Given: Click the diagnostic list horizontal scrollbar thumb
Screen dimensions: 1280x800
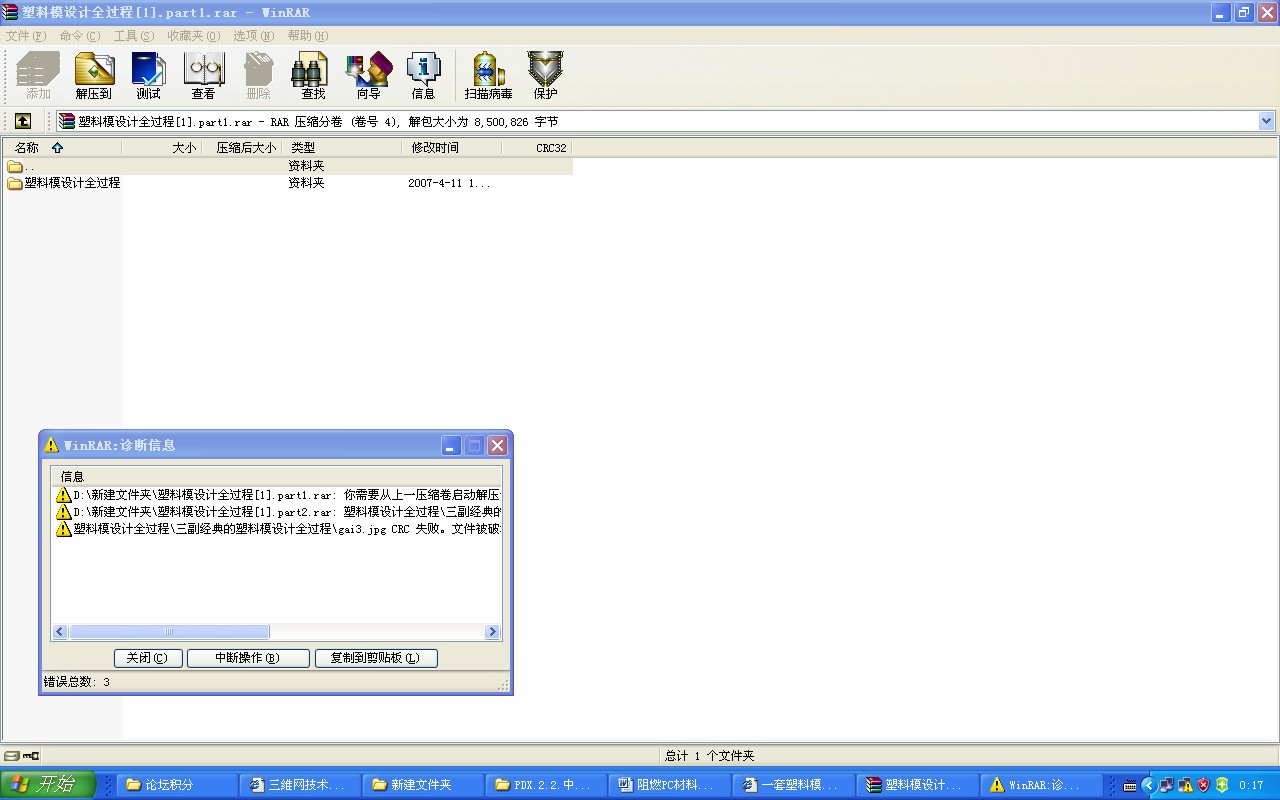Looking at the screenshot, I should click(x=169, y=632).
